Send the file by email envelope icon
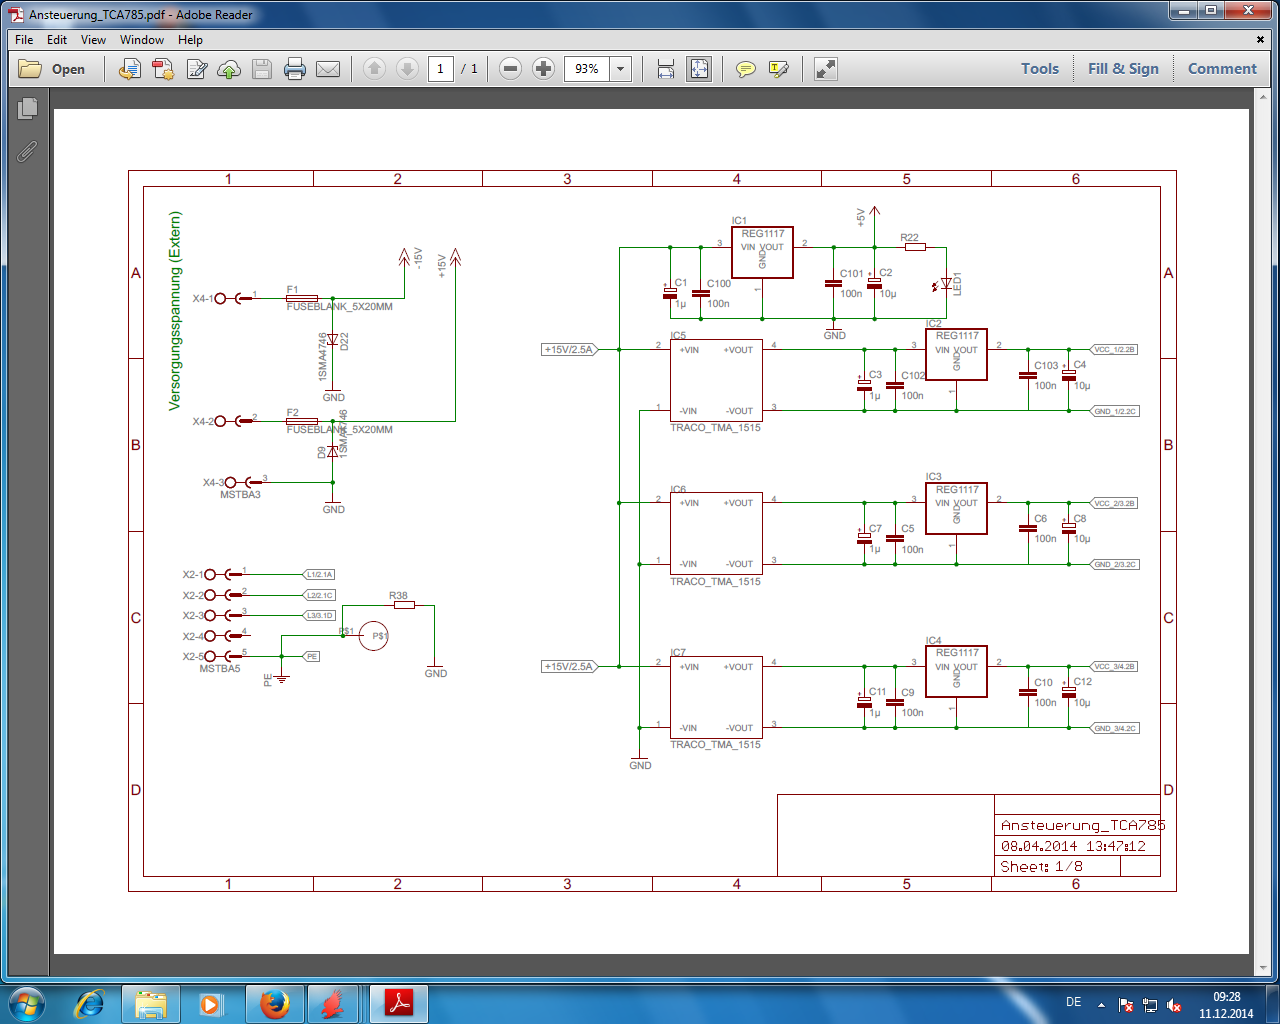This screenshot has height=1024, width=1280. click(328, 69)
